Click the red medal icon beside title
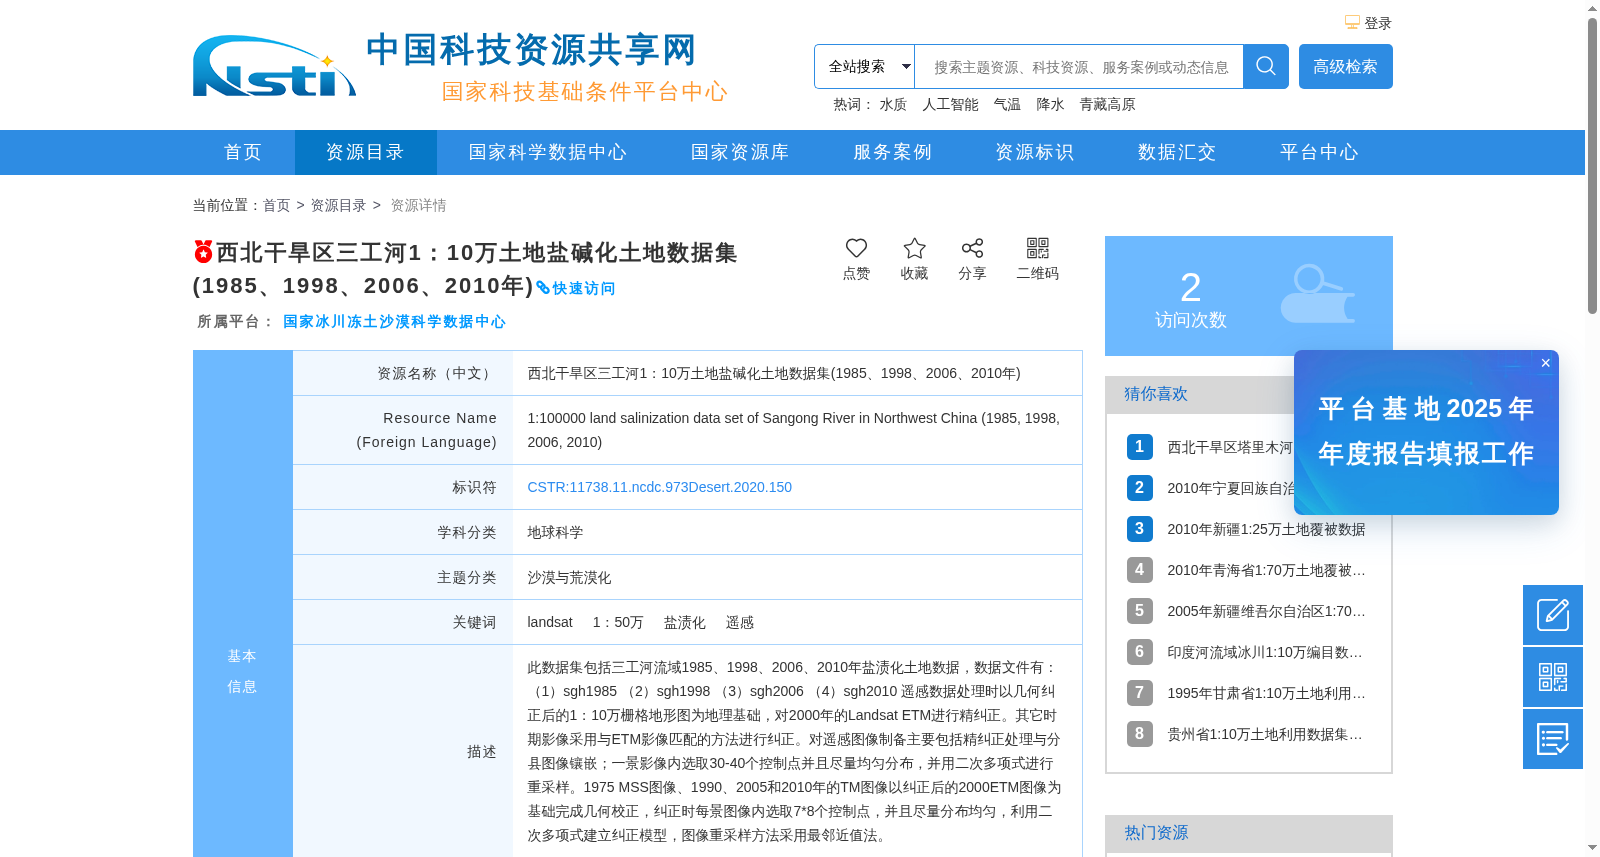The image size is (1600, 857). [203, 252]
